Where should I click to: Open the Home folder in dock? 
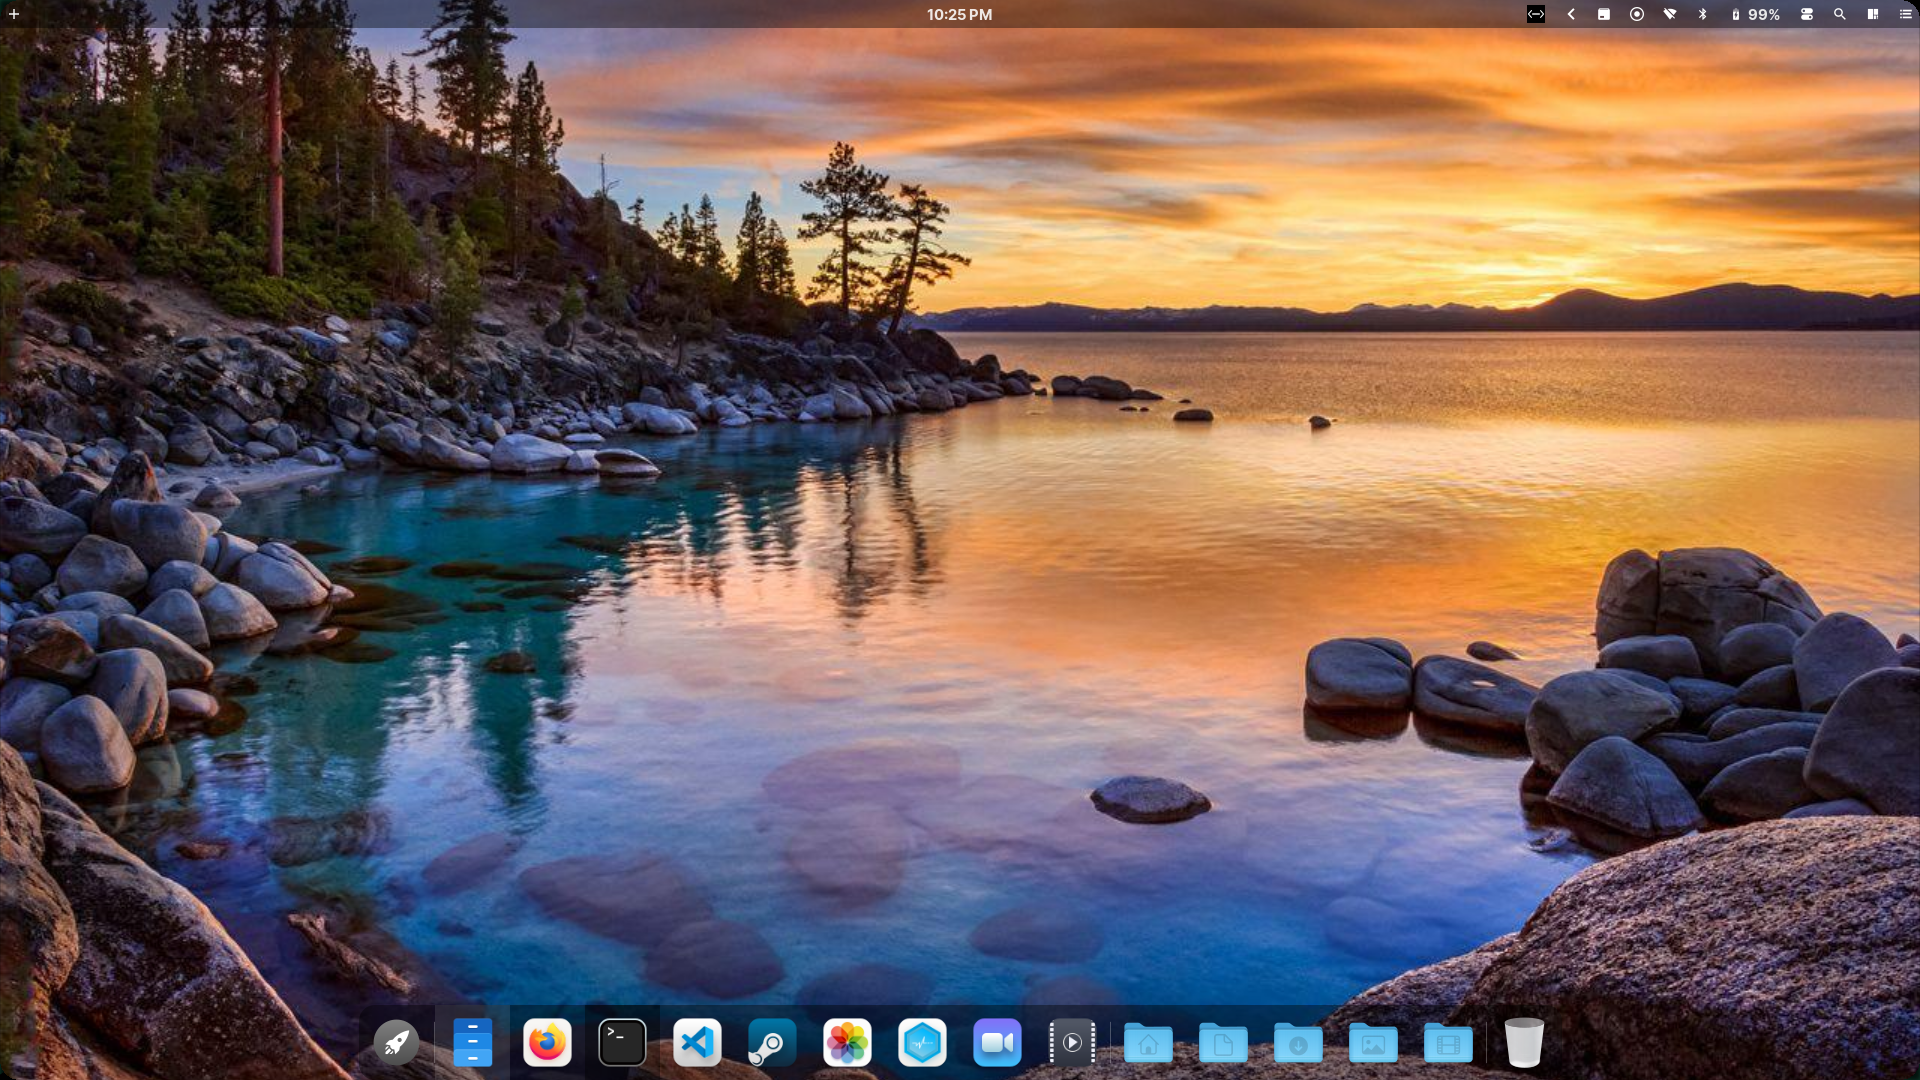click(x=1148, y=1043)
